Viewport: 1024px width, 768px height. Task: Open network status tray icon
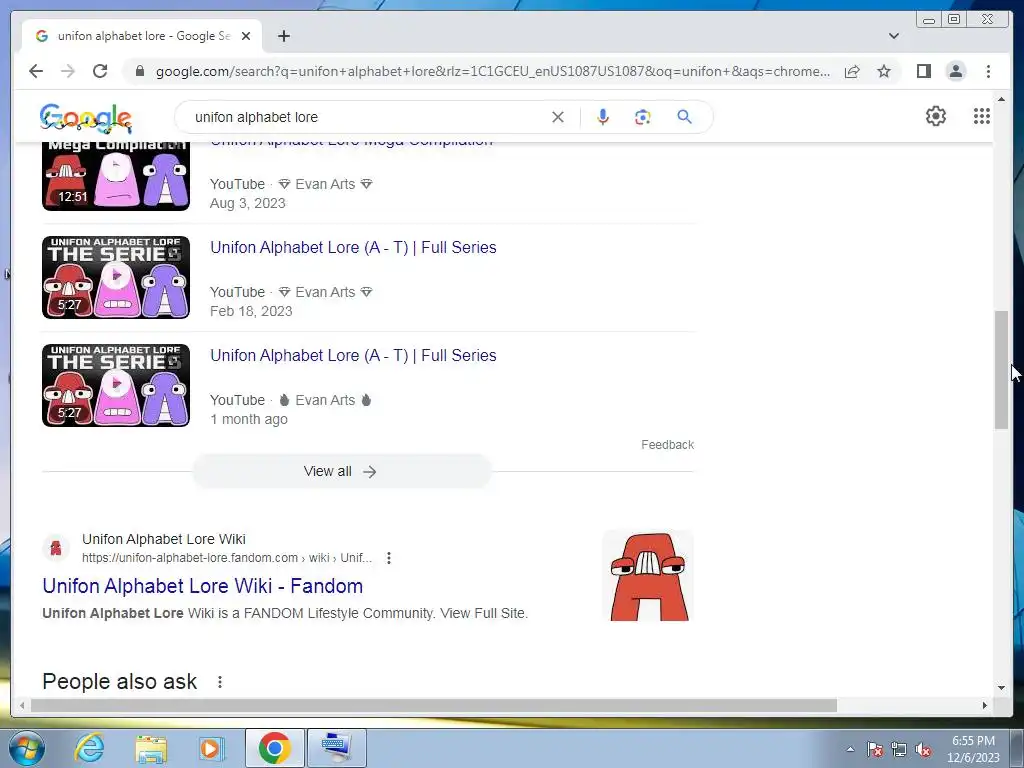[899, 750]
